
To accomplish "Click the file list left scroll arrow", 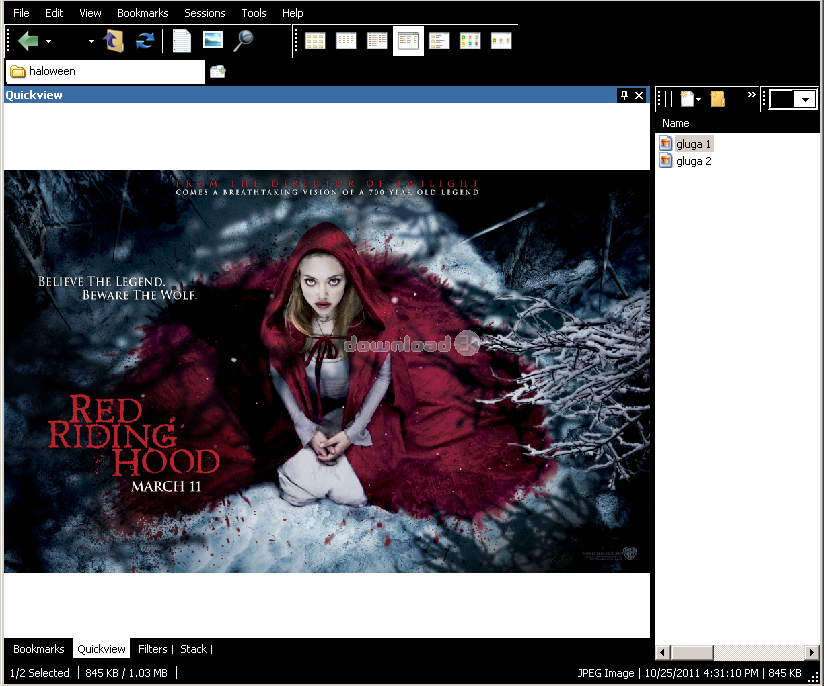I will (662, 652).
